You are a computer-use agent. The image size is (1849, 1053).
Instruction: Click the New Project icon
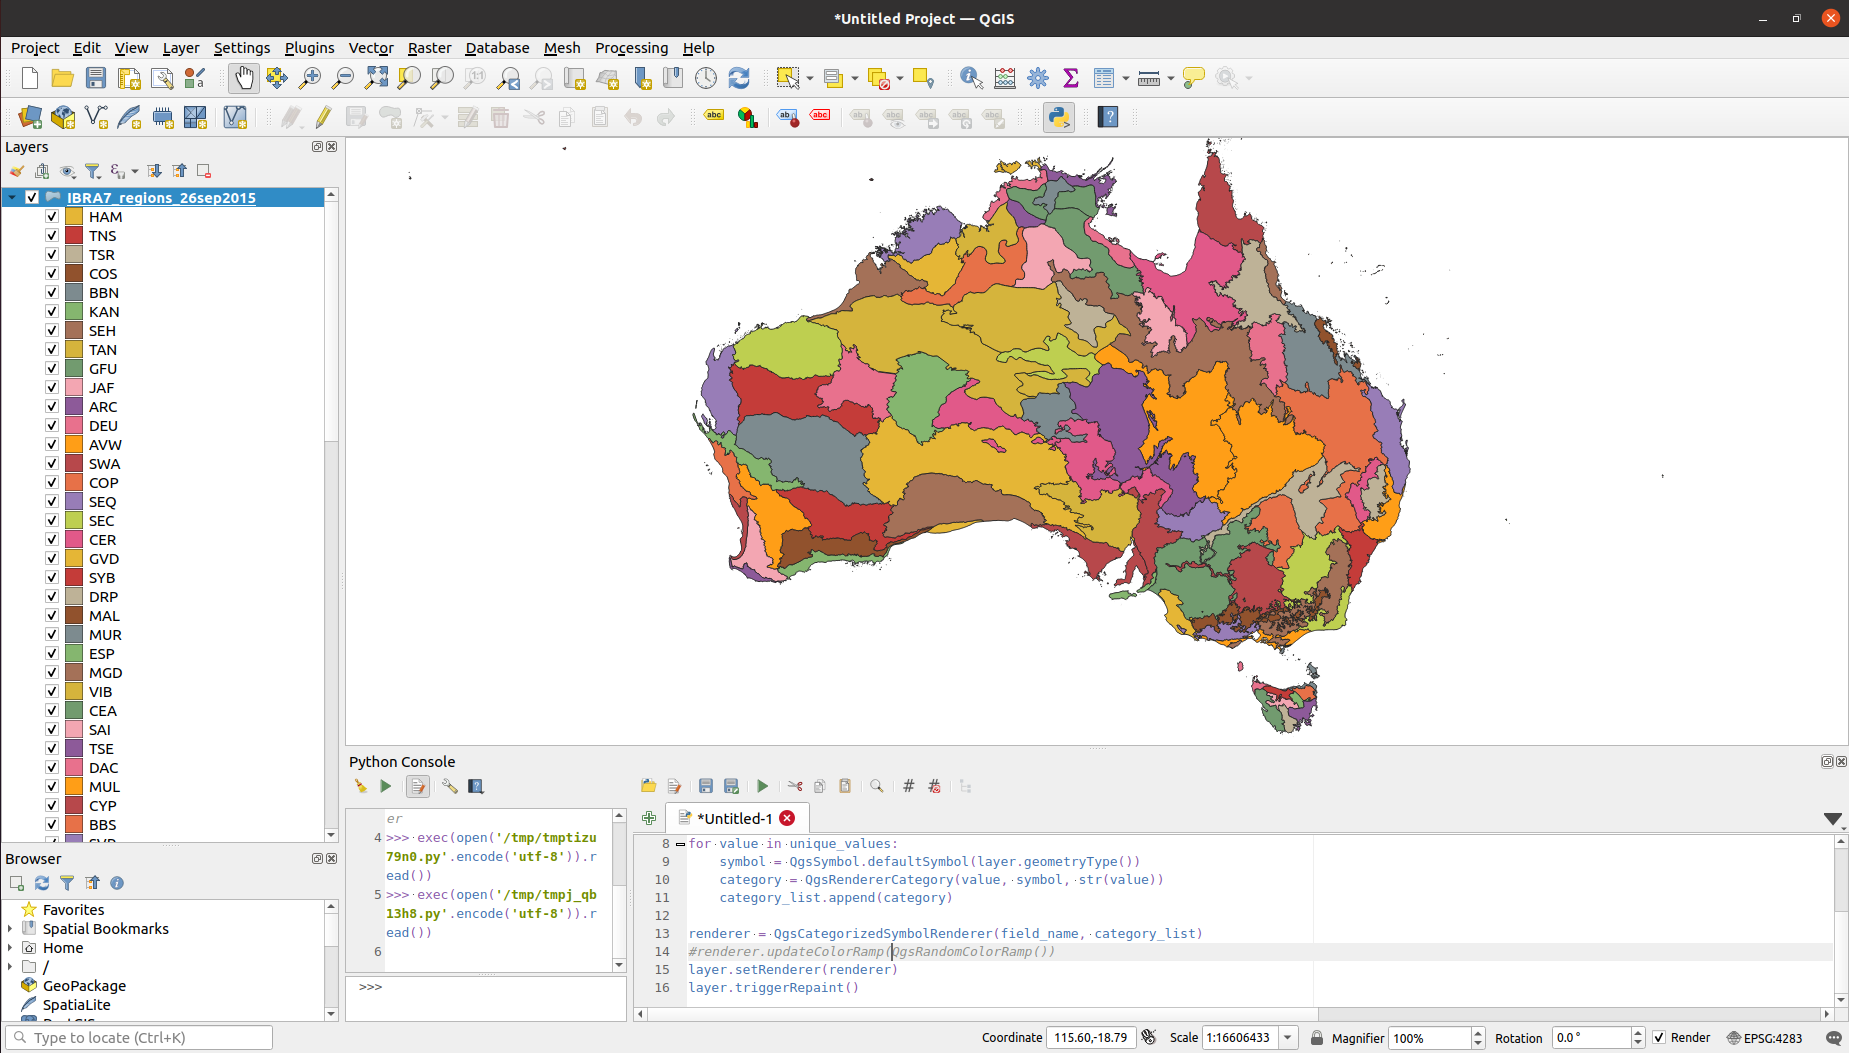30,78
